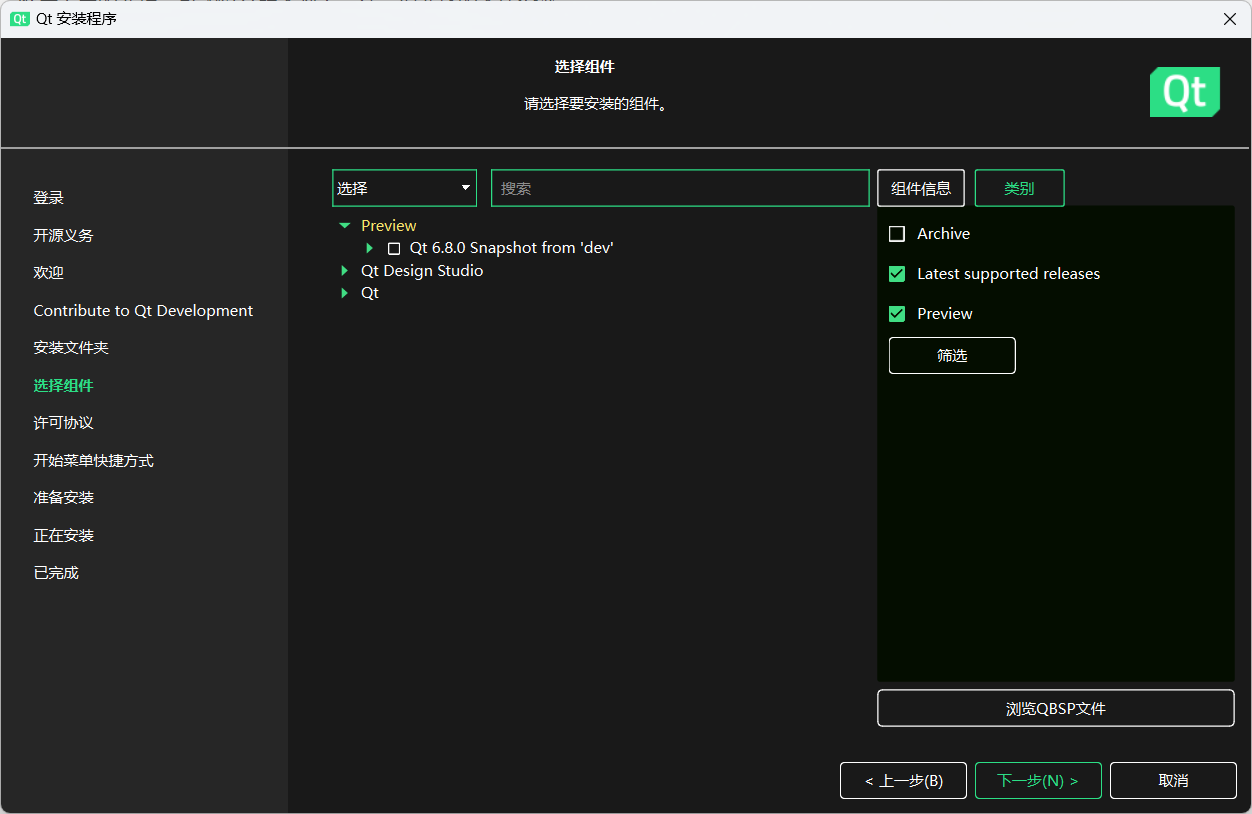This screenshot has width=1252, height=814.
Task: Uncheck Latest supported releases checkbox
Action: 897,274
